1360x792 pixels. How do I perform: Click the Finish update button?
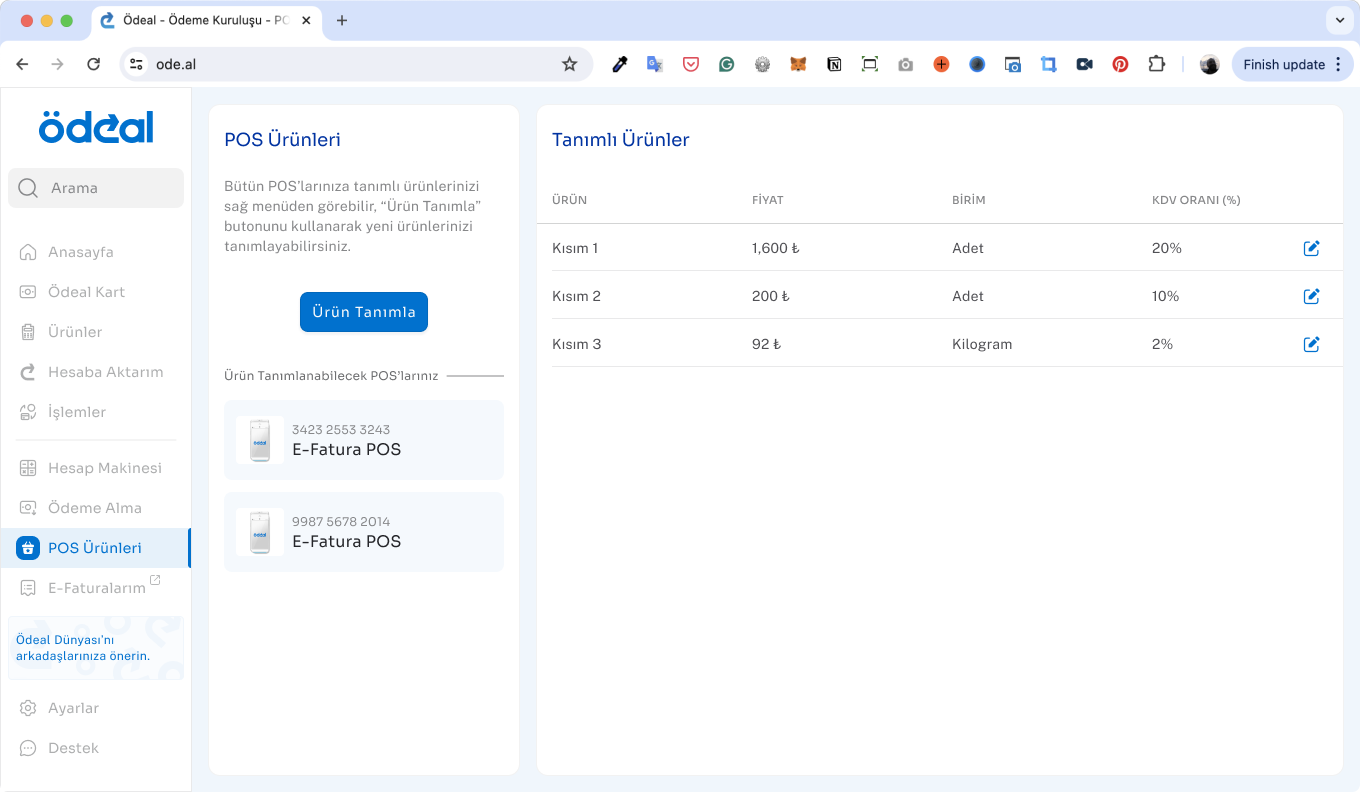(1292, 64)
